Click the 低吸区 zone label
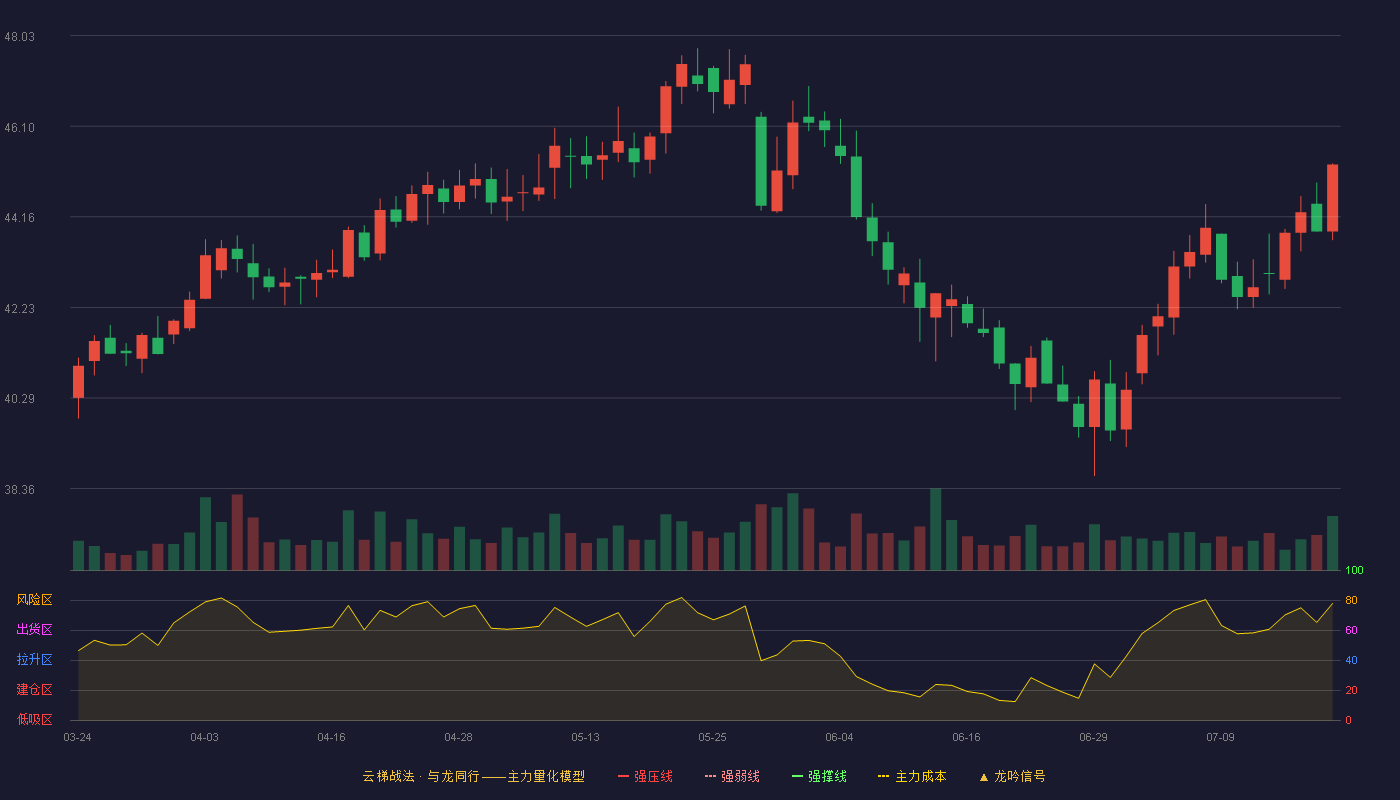This screenshot has height=800, width=1400. pos(34,719)
